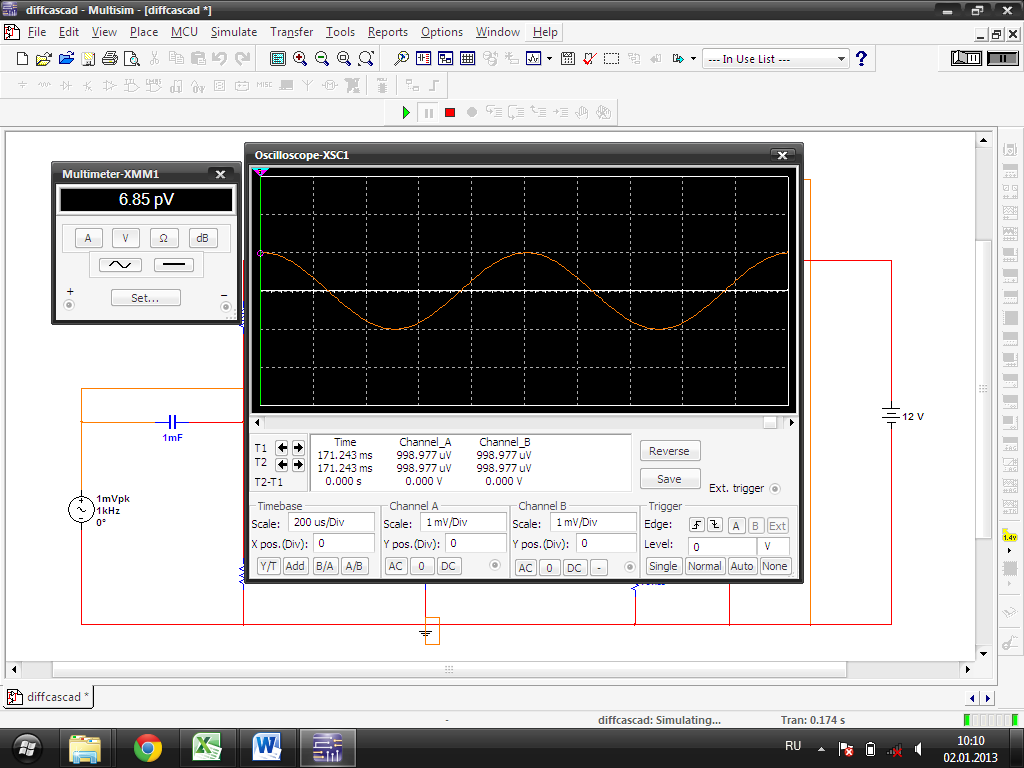Click oscilloscope Save button

click(x=669, y=479)
